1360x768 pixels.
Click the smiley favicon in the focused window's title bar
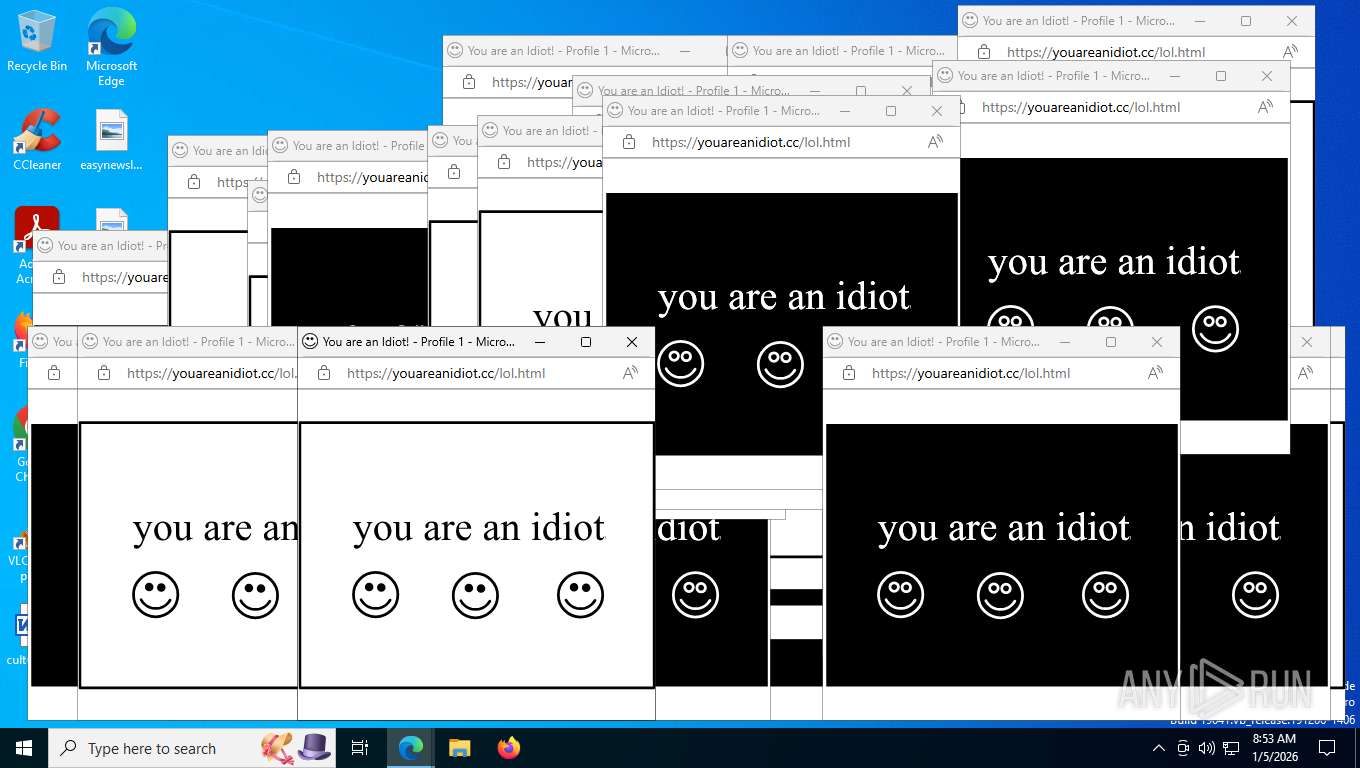click(x=310, y=341)
